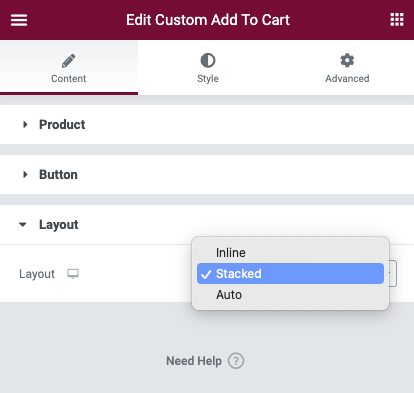Click the half-circle Style icon
Screen dimensions: 414x393
pyautogui.click(x=208, y=61)
